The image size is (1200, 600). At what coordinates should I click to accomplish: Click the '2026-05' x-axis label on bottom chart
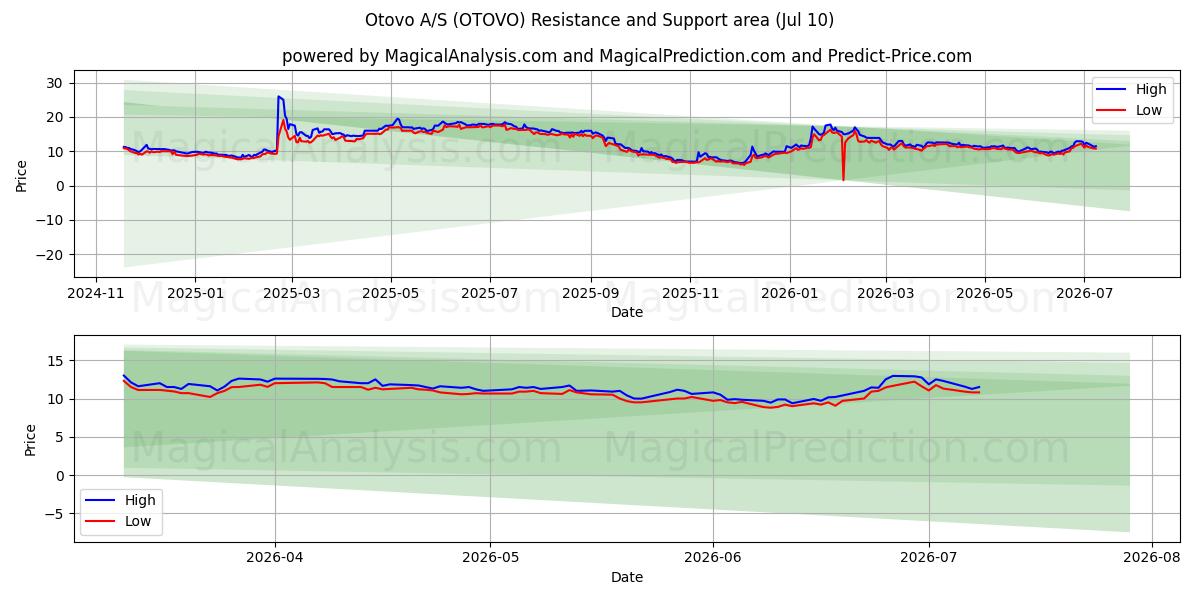pos(490,559)
